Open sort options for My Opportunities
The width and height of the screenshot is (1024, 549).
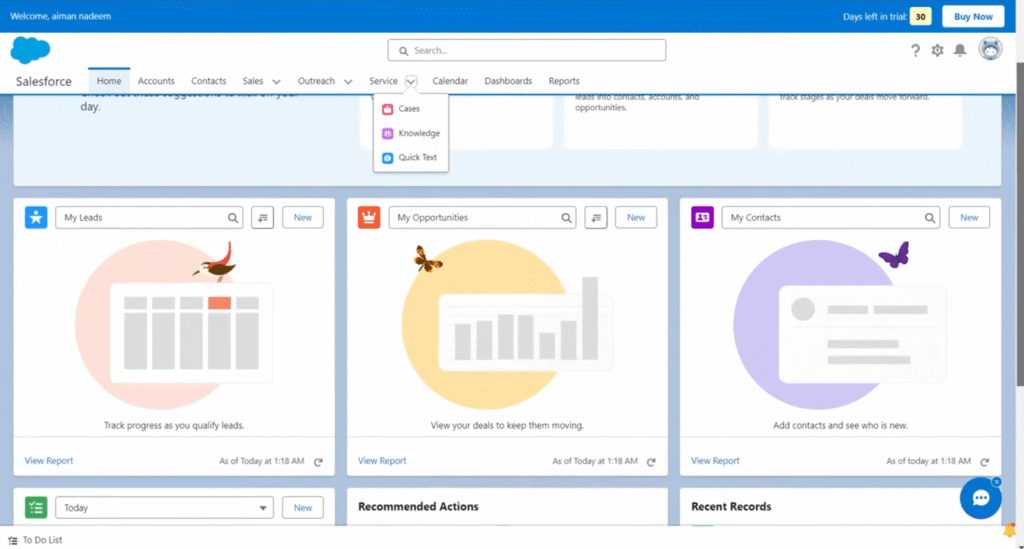point(596,217)
